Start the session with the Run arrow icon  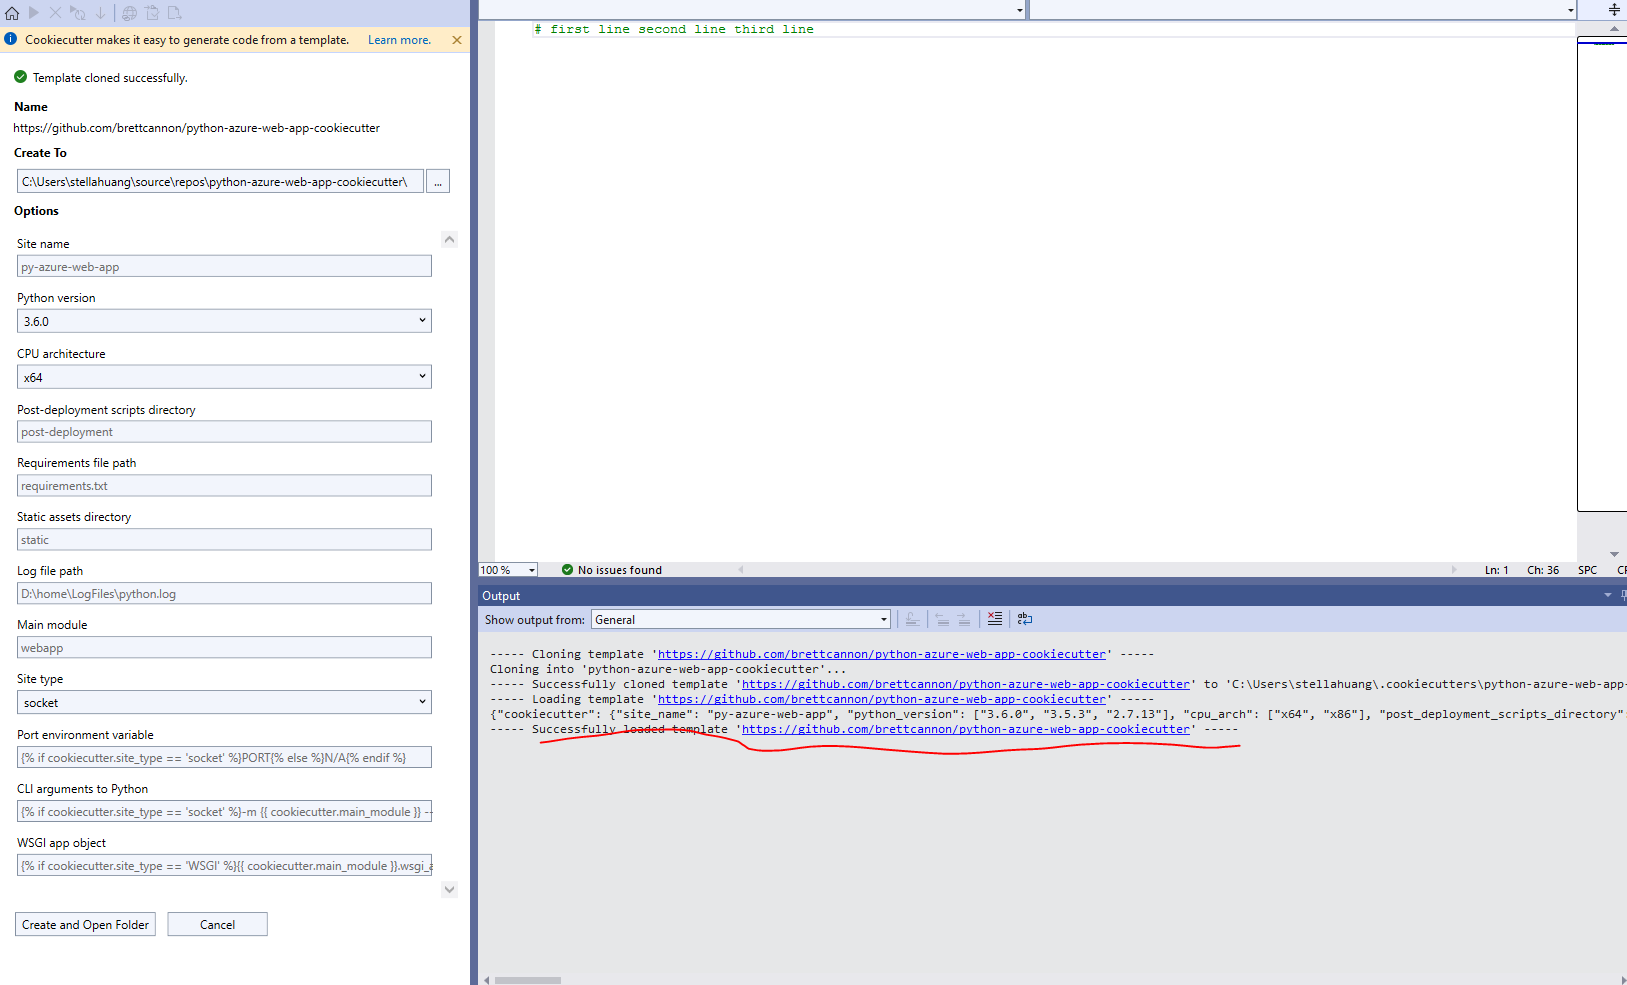tap(33, 12)
